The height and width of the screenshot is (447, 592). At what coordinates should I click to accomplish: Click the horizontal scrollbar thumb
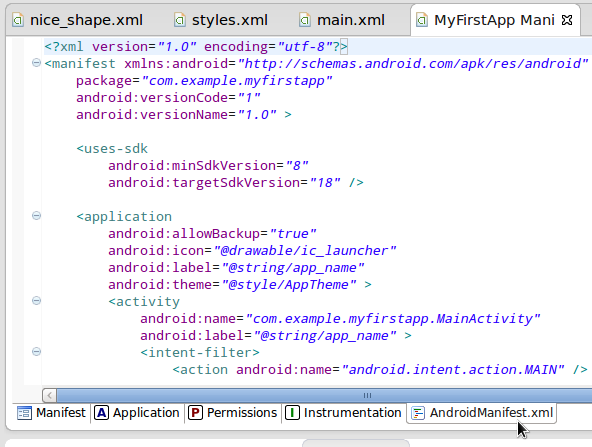[x=325, y=395]
